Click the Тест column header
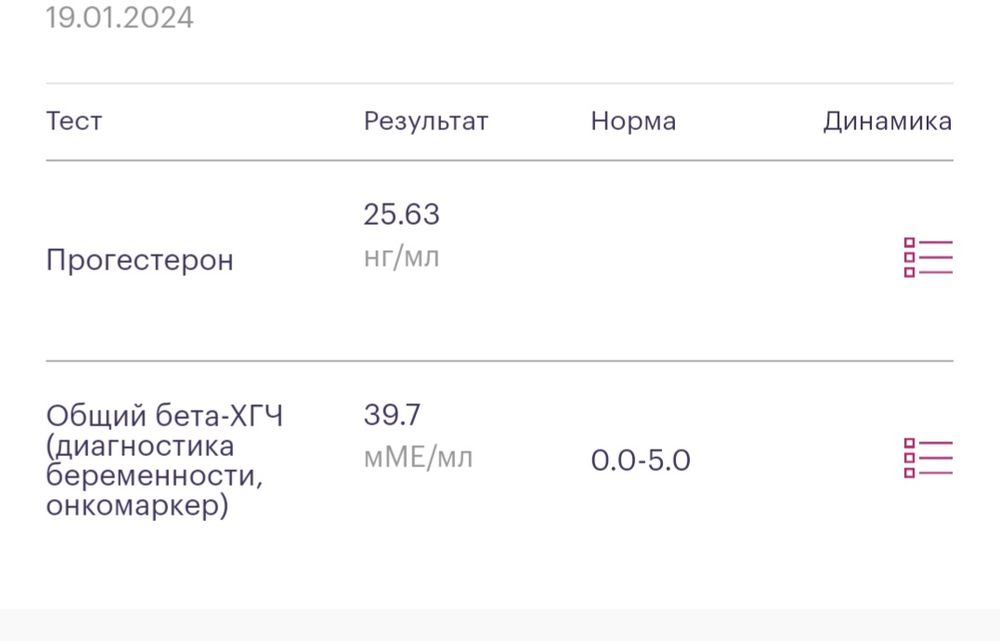The width and height of the screenshot is (1000, 641). 74,122
